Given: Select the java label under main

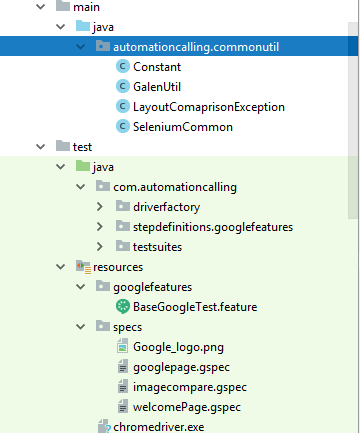Looking at the screenshot, I should coord(103,27).
